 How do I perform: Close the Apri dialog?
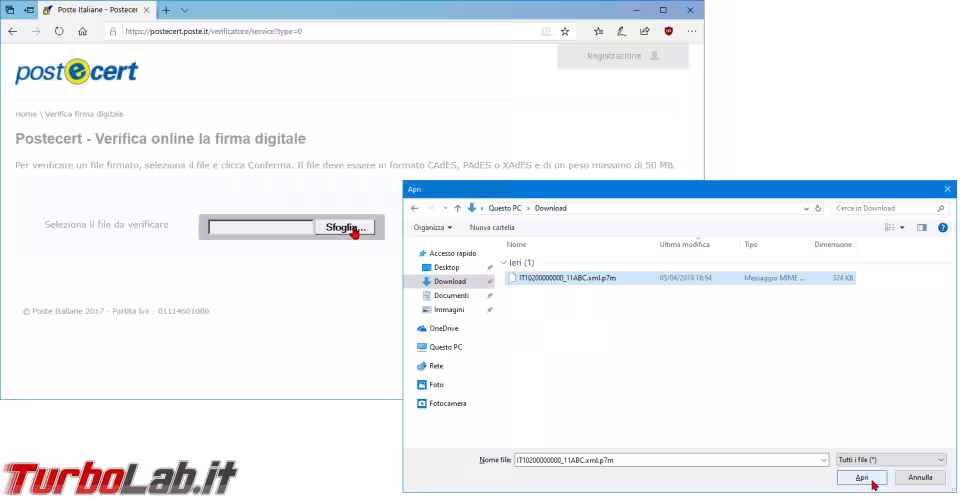(x=947, y=189)
